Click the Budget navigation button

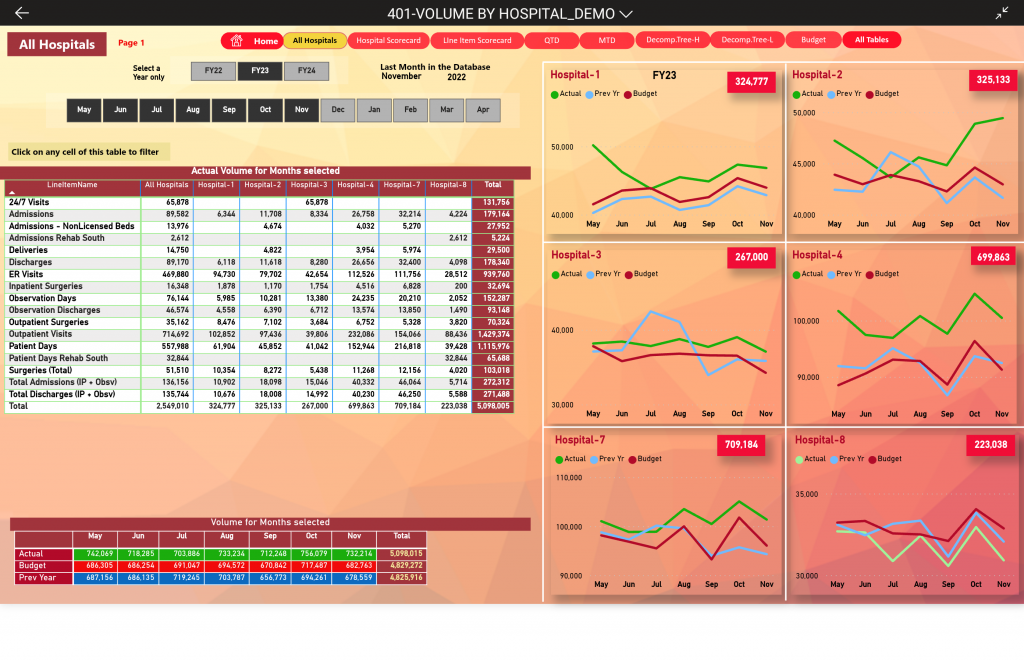coord(813,40)
